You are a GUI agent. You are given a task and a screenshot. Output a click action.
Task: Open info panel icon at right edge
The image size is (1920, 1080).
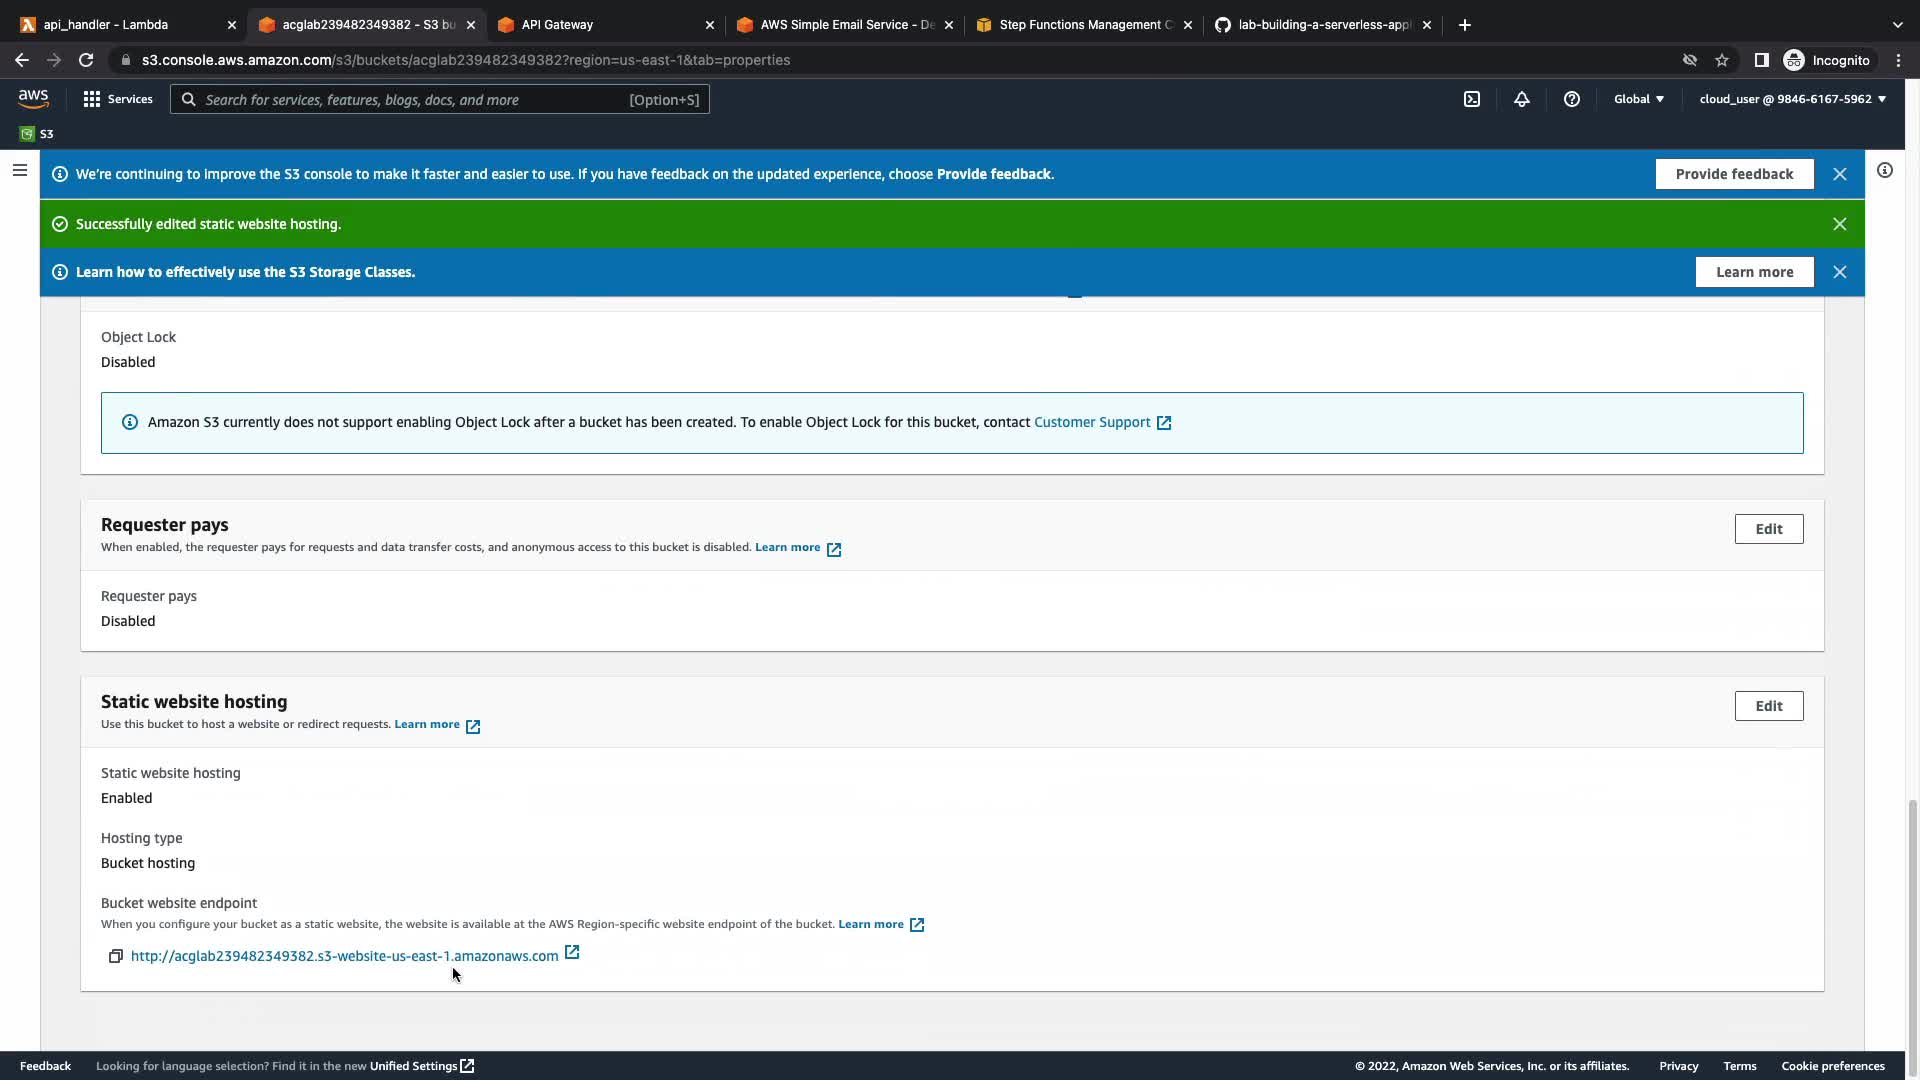[1884, 171]
